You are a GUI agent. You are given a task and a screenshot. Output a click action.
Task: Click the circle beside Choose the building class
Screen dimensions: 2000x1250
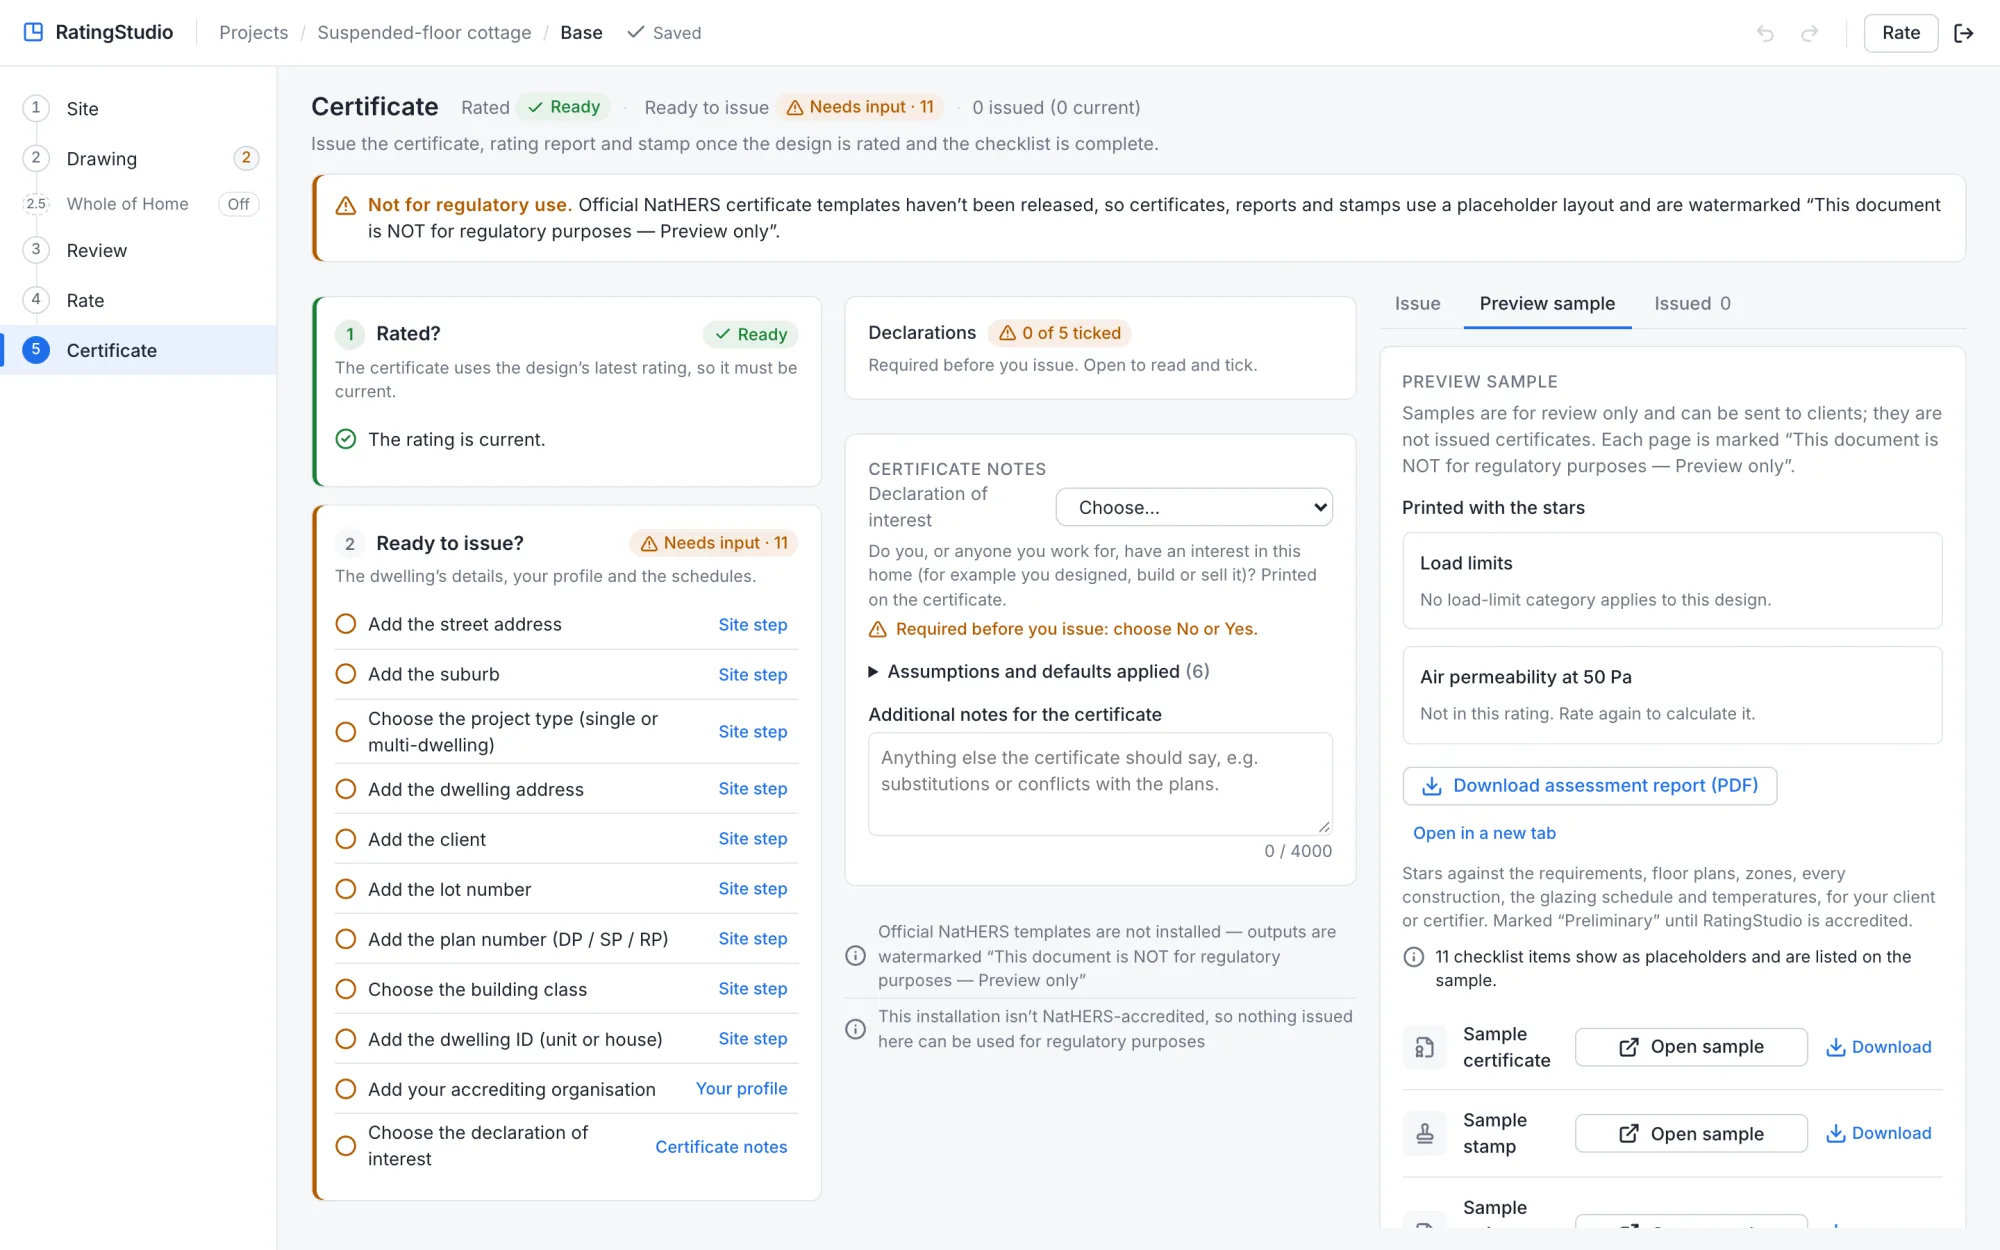pyautogui.click(x=346, y=989)
